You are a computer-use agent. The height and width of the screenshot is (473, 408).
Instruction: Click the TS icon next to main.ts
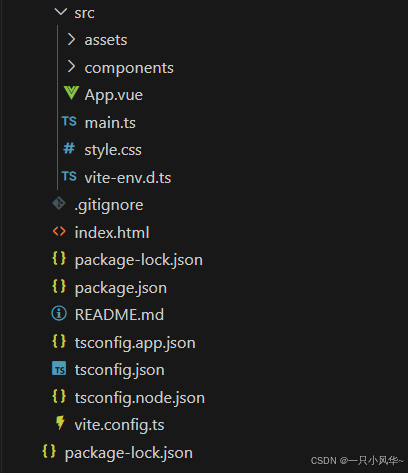(69, 121)
